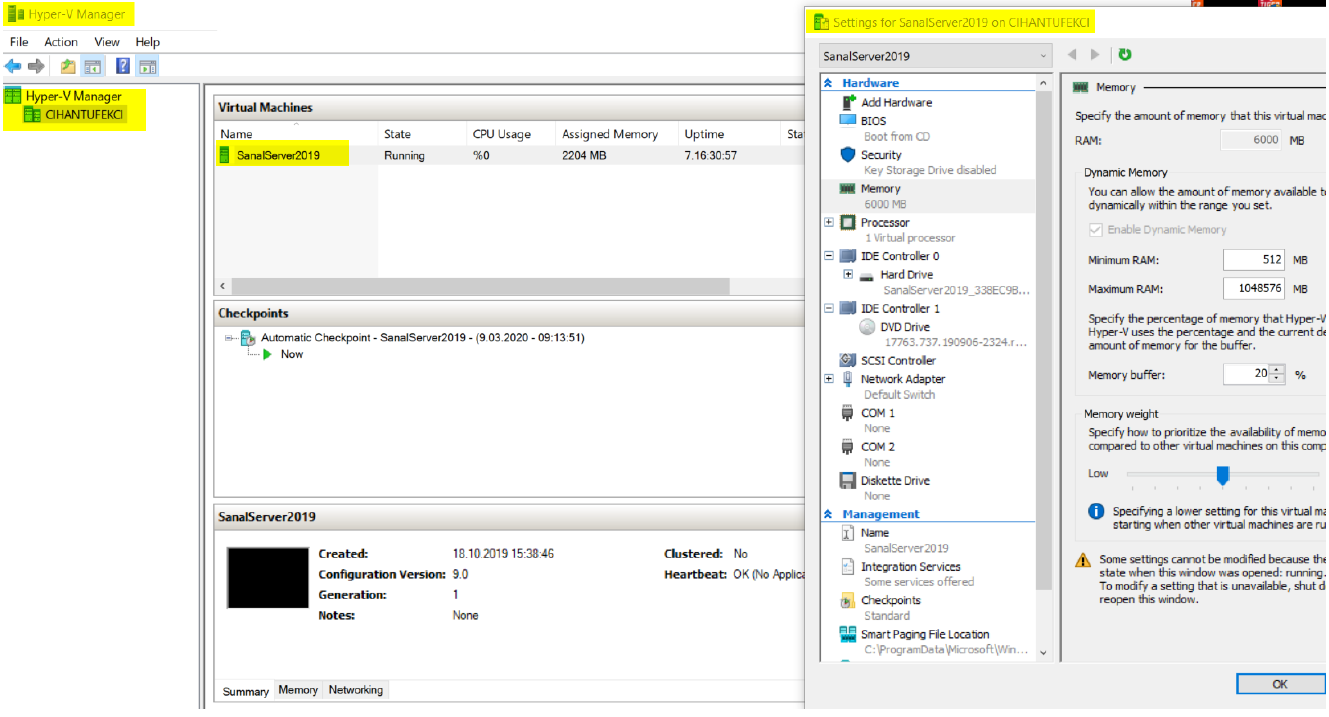Select the Memory chip icon in Hardware list
Image resolution: width=1329 pixels, height=717 pixels.
coord(847,189)
